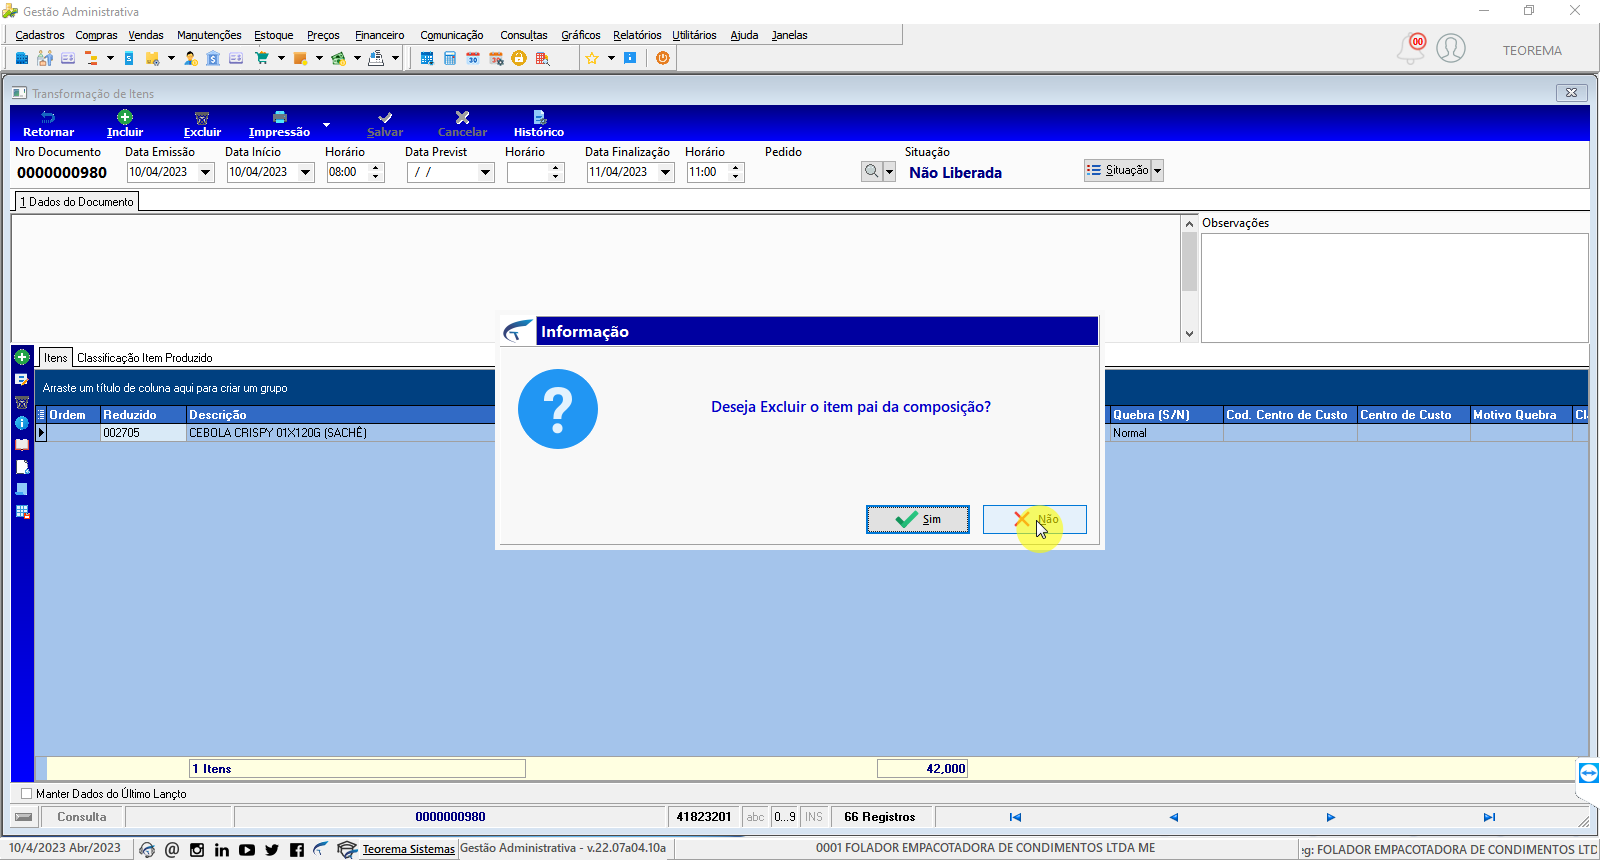The width and height of the screenshot is (1600, 860).
Task: Confirm with the Sim button
Action: click(918, 519)
